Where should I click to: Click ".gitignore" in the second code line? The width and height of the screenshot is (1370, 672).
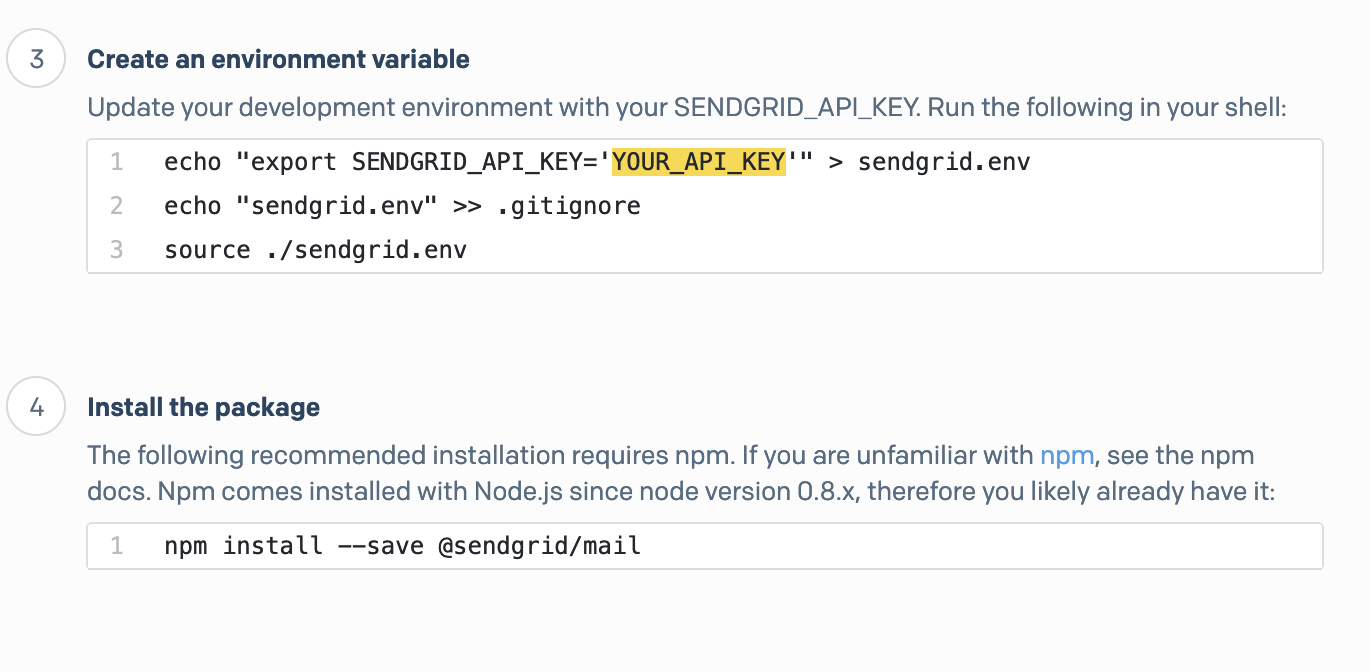coord(569,206)
